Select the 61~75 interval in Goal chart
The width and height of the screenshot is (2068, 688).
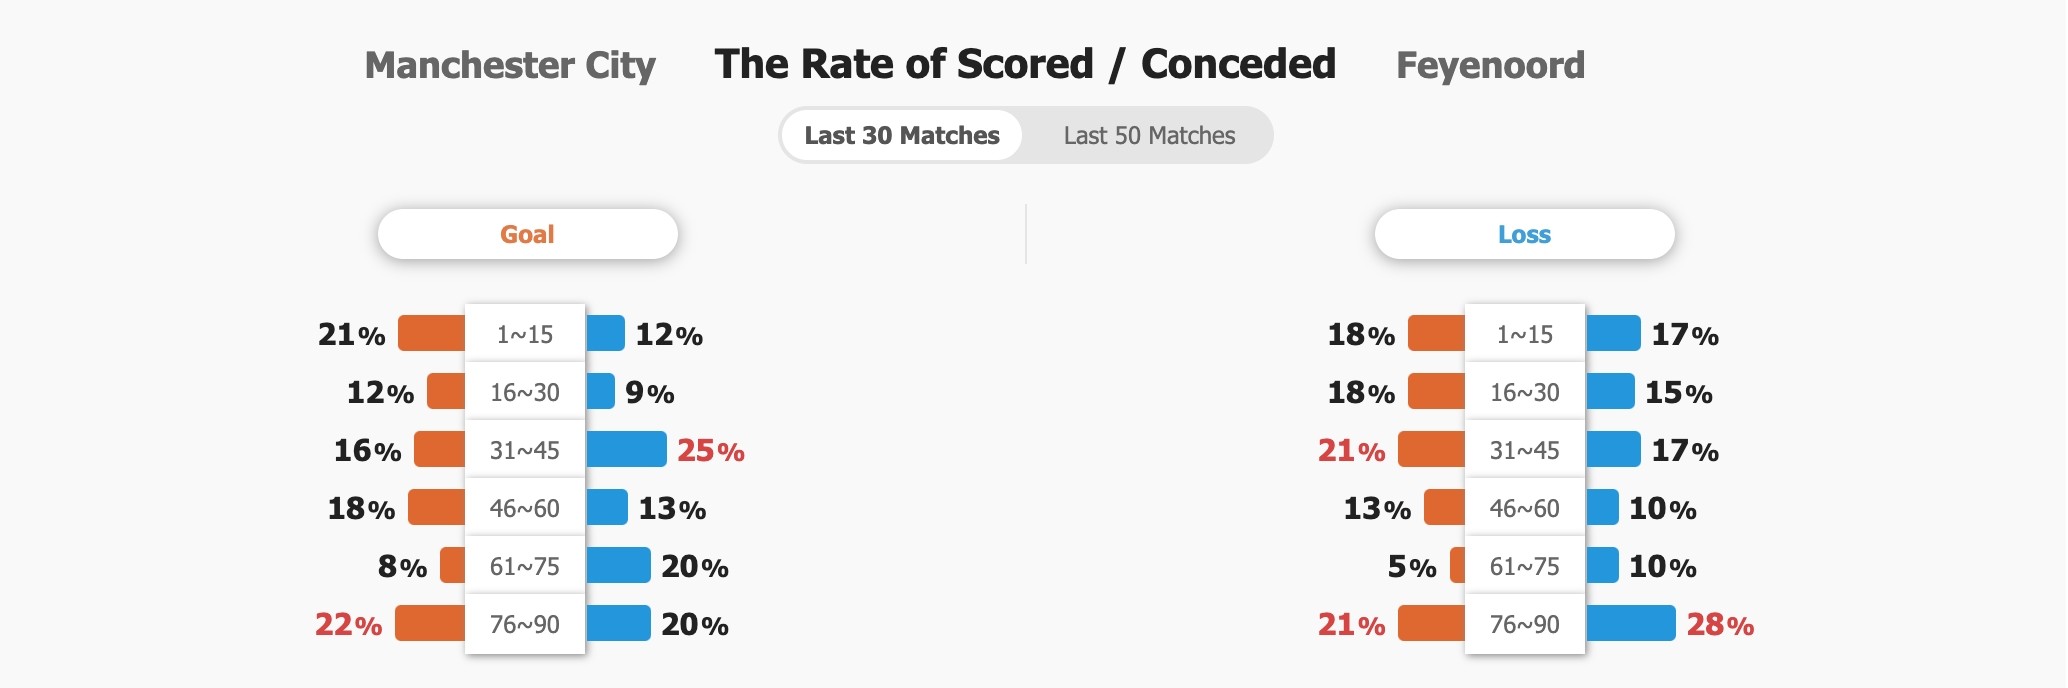(525, 566)
